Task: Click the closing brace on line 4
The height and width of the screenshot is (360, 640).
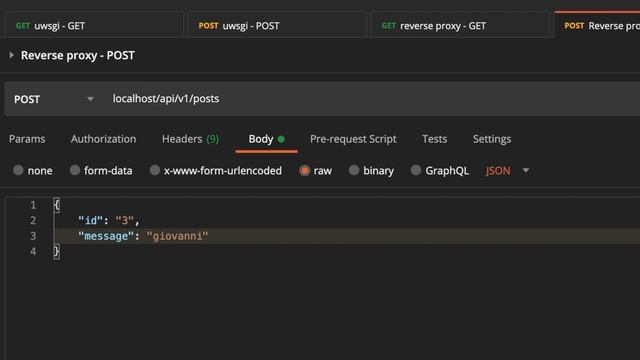Action: [57, 252]
